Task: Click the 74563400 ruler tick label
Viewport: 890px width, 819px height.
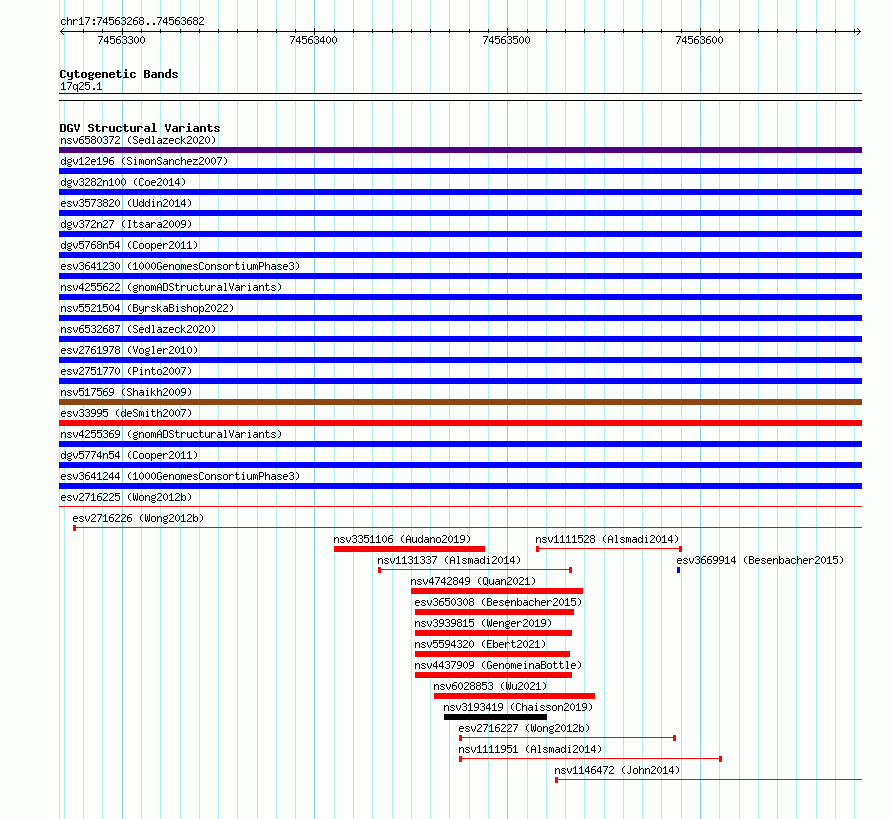Action: [313, 40]
